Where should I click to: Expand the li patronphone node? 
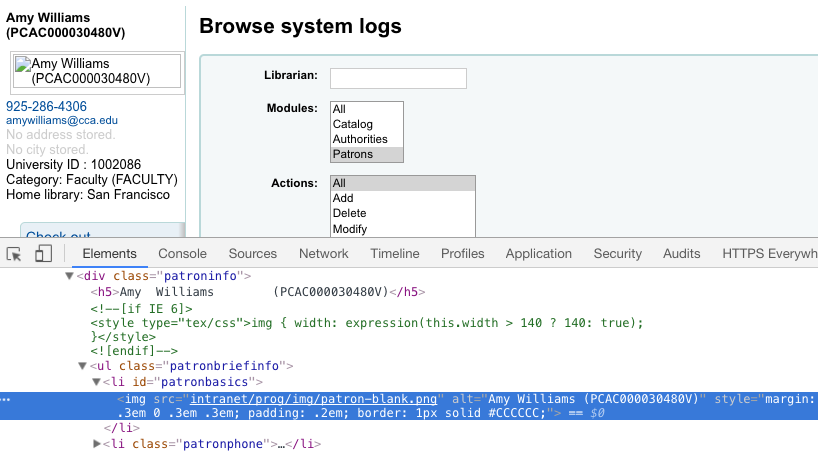coord(97,443)
